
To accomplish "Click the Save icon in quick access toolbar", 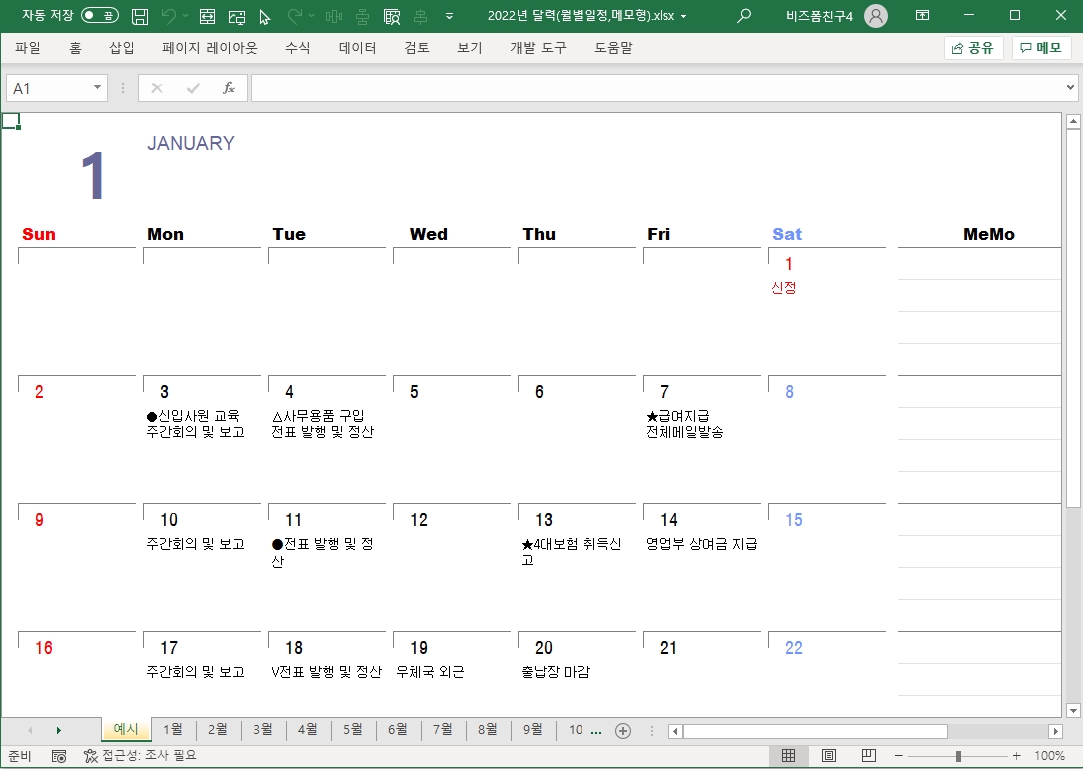I will click(x=140, y=16).
